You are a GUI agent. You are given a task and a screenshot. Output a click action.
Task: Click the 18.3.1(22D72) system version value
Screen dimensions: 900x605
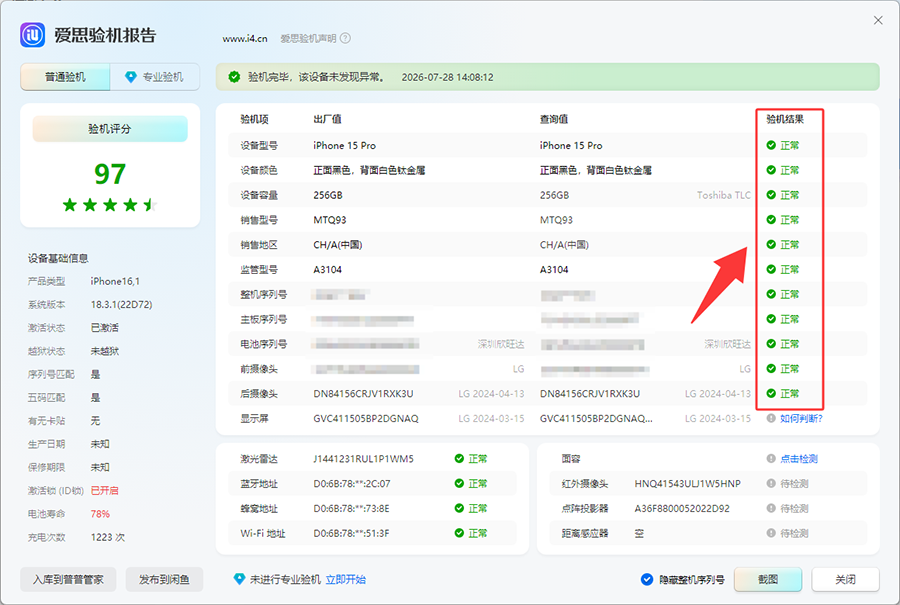122,304
